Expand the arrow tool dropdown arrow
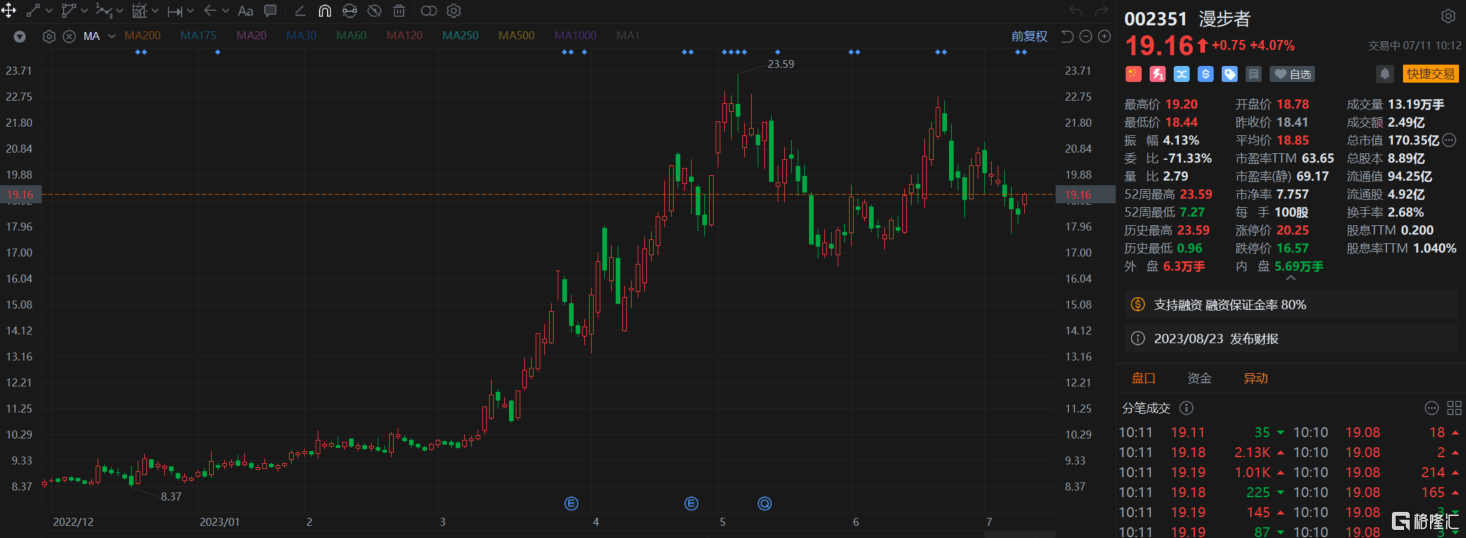This screenshot has height=538, width=1466. (226, 11)
